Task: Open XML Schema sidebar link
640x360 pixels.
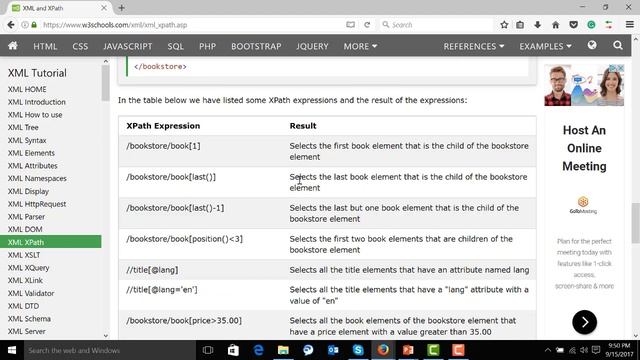Action: tap(29, 319)
